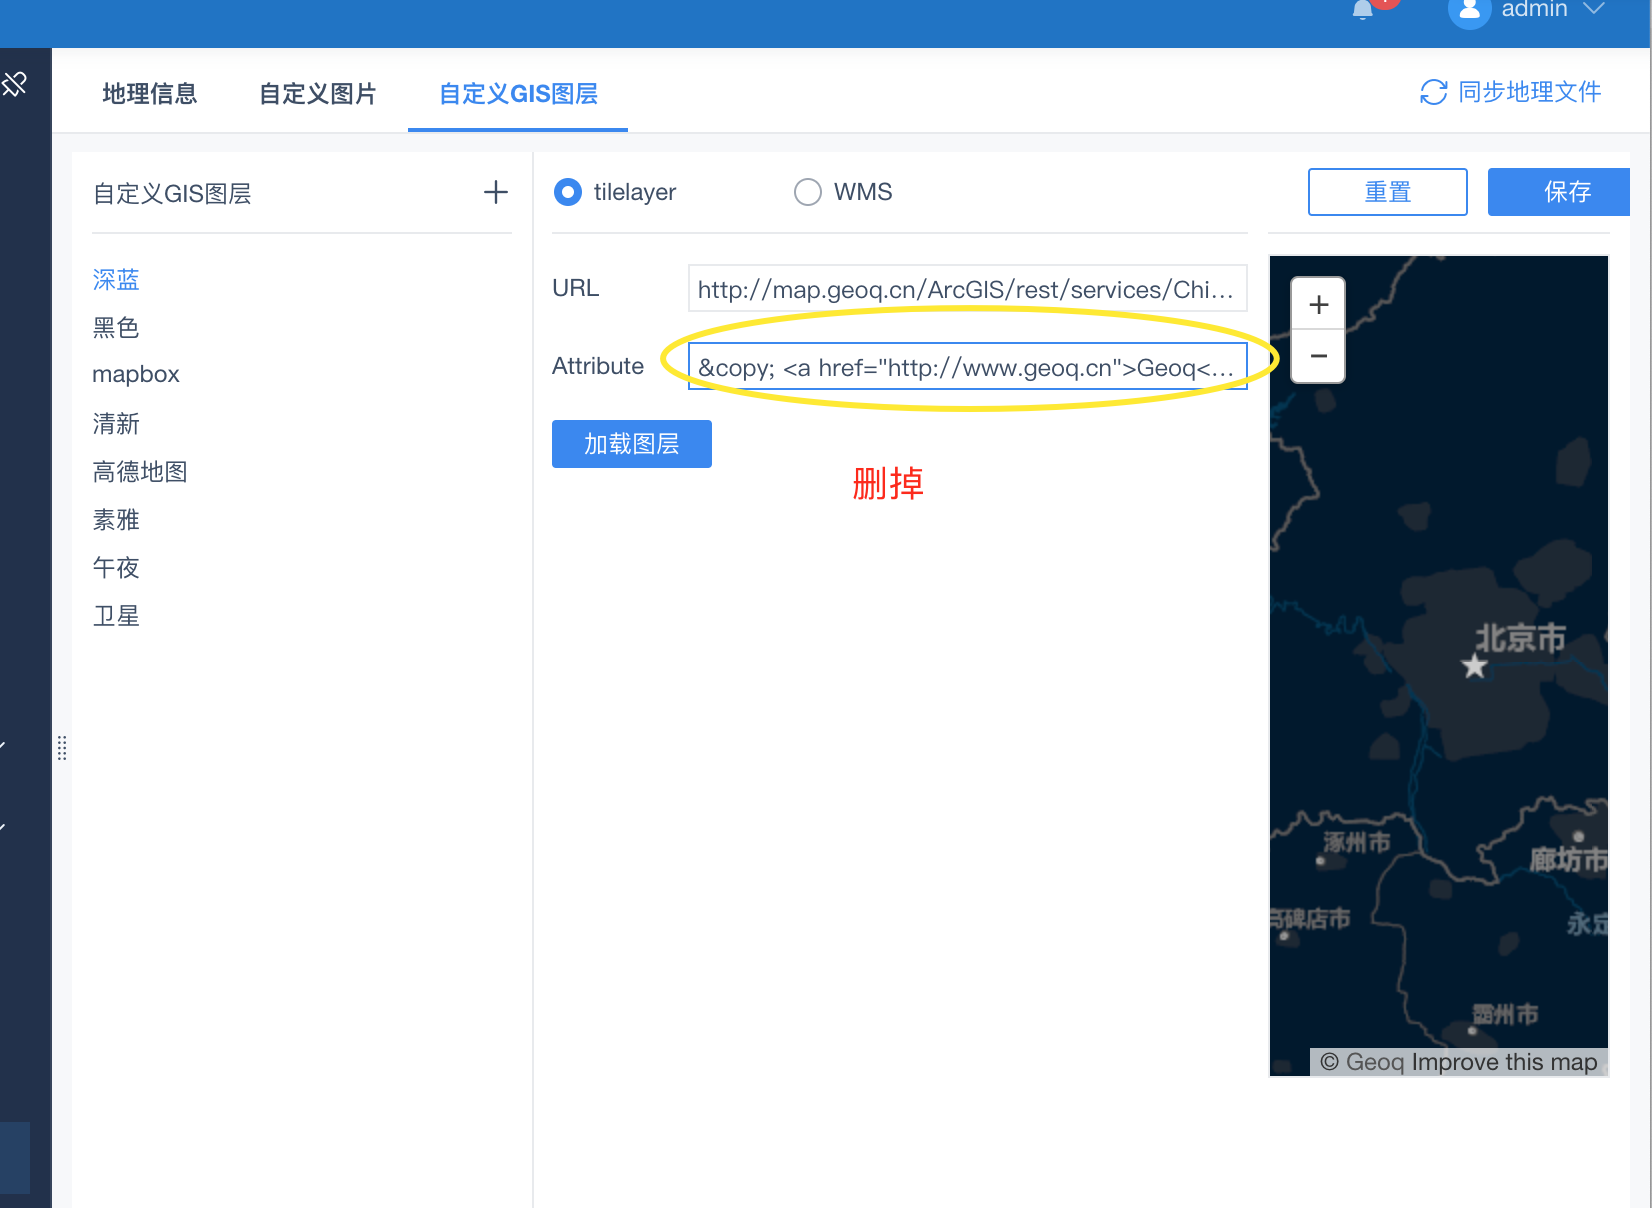
Task: Select the mapbox layer in list
Action: (136, 375)
